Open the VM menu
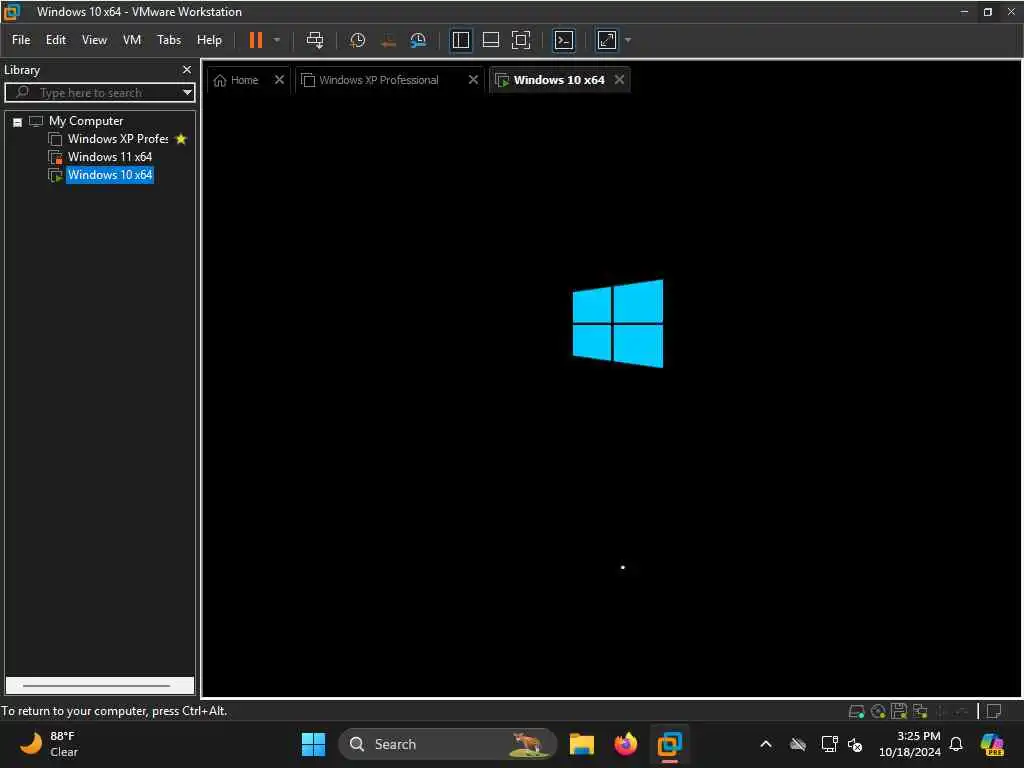The width and height of the screenshot is (1024, 768). point(132,40)
